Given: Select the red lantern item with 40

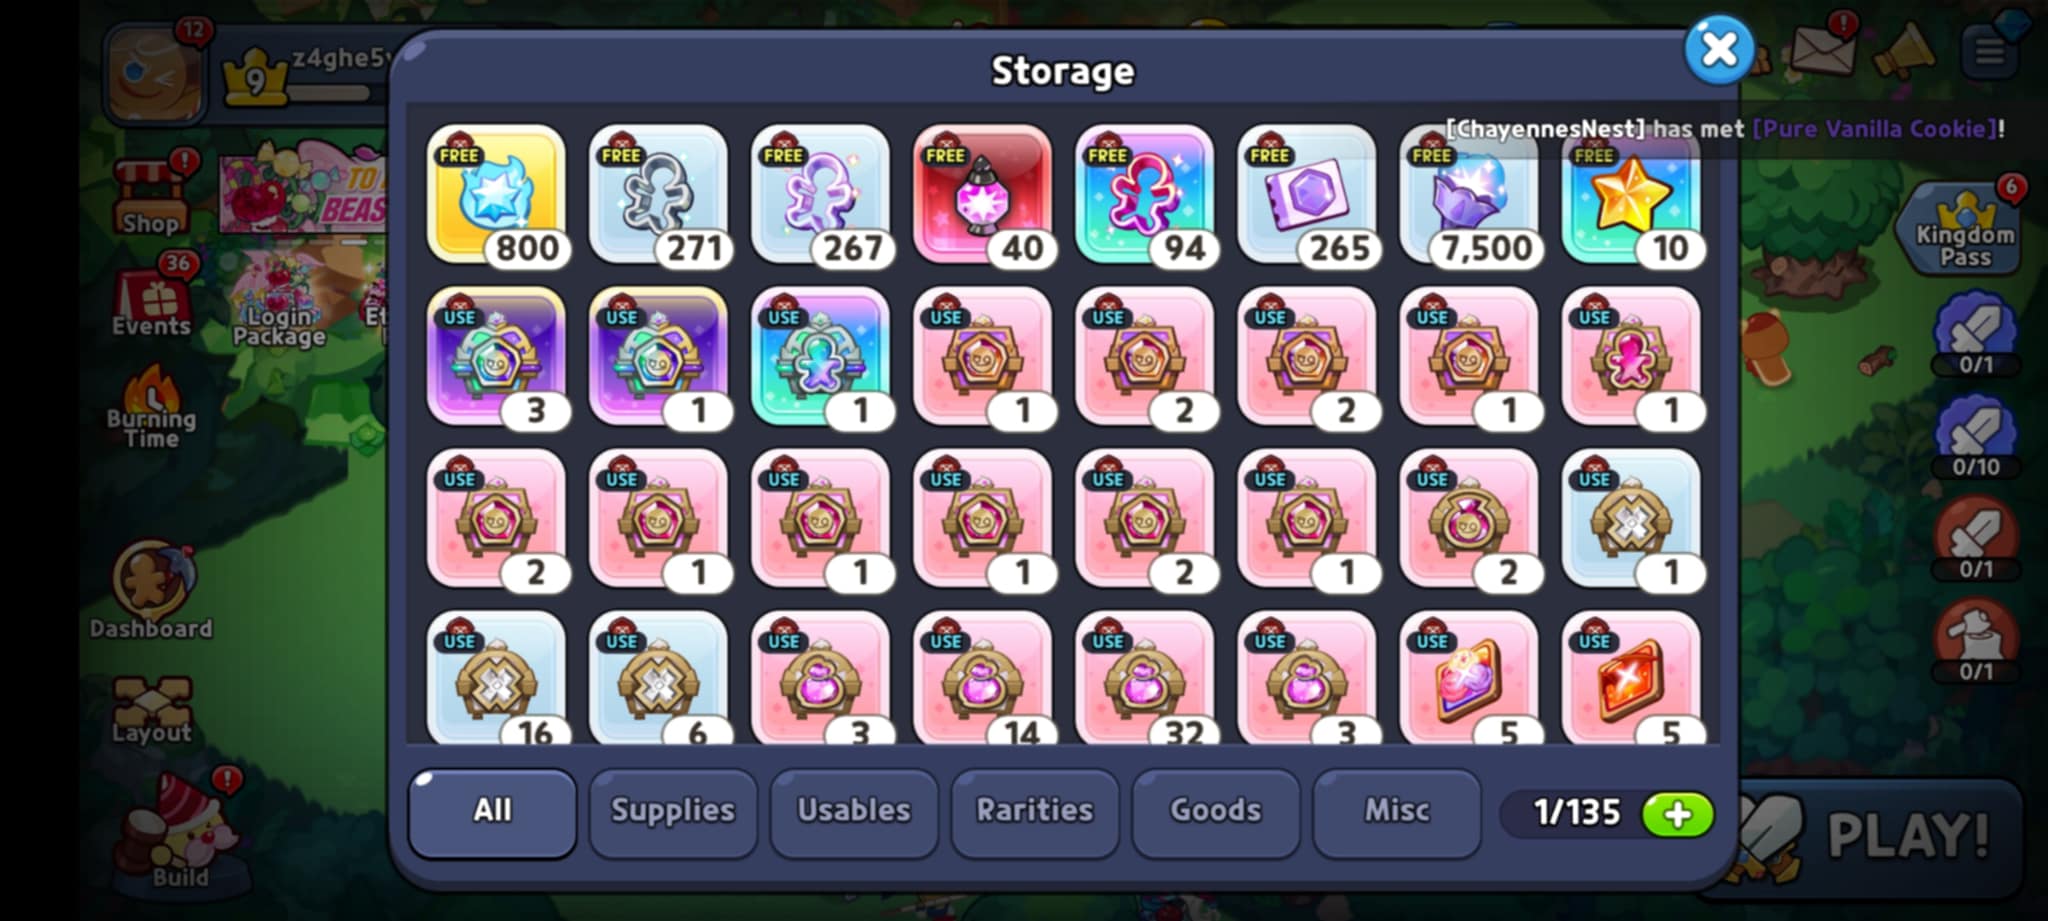Looking at the screenshot, I should point(982,195).
